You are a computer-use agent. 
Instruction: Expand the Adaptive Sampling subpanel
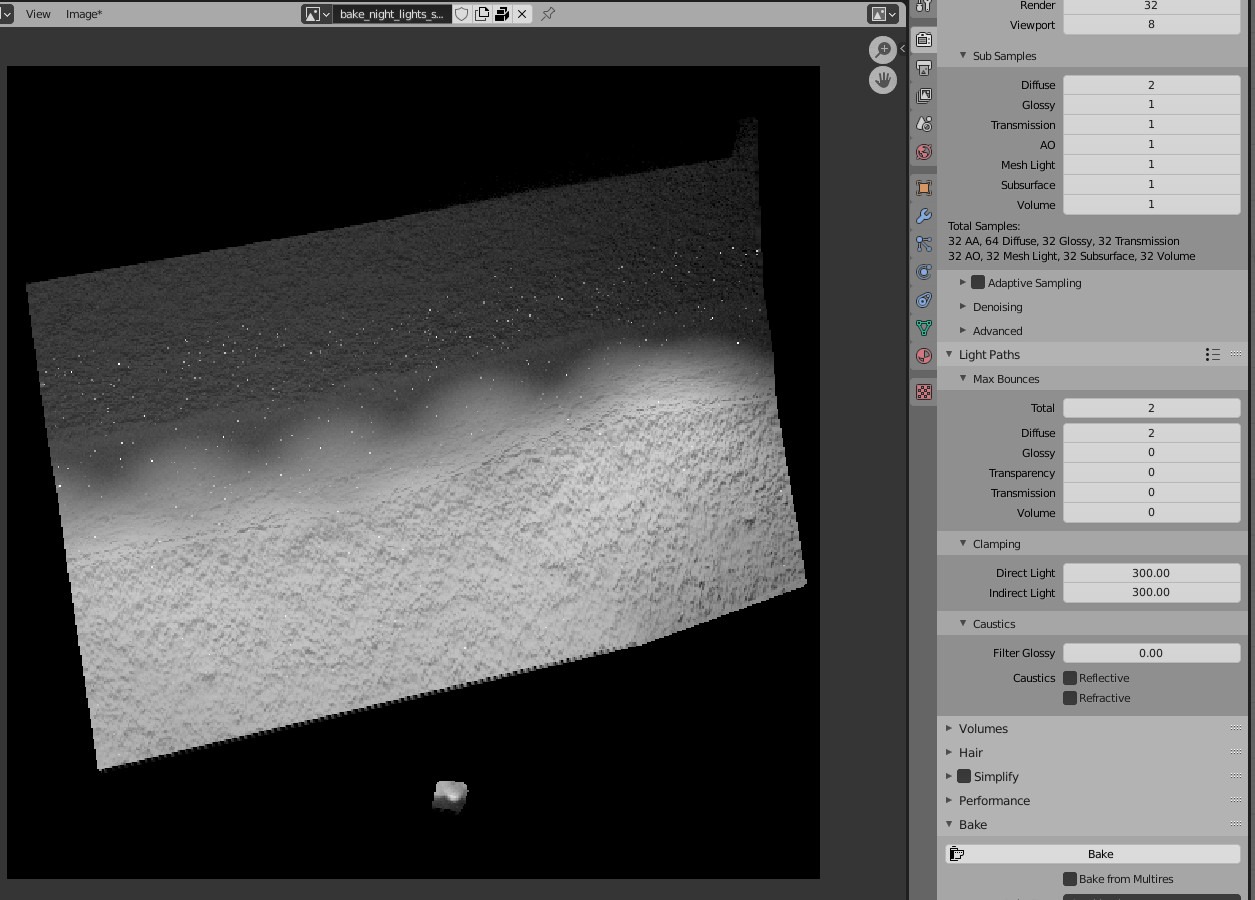[x=963, y=283]
